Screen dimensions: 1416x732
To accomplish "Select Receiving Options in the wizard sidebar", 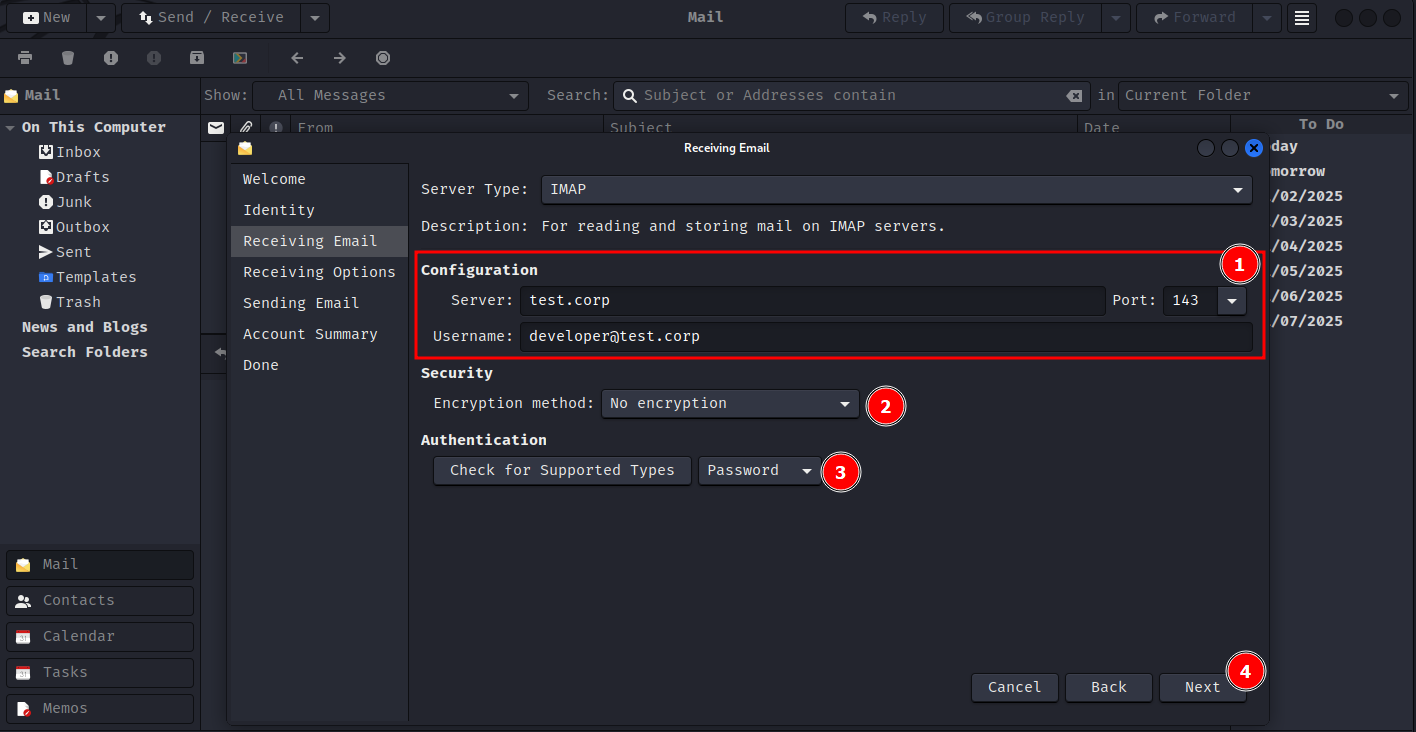I will (x=319, y=272).
